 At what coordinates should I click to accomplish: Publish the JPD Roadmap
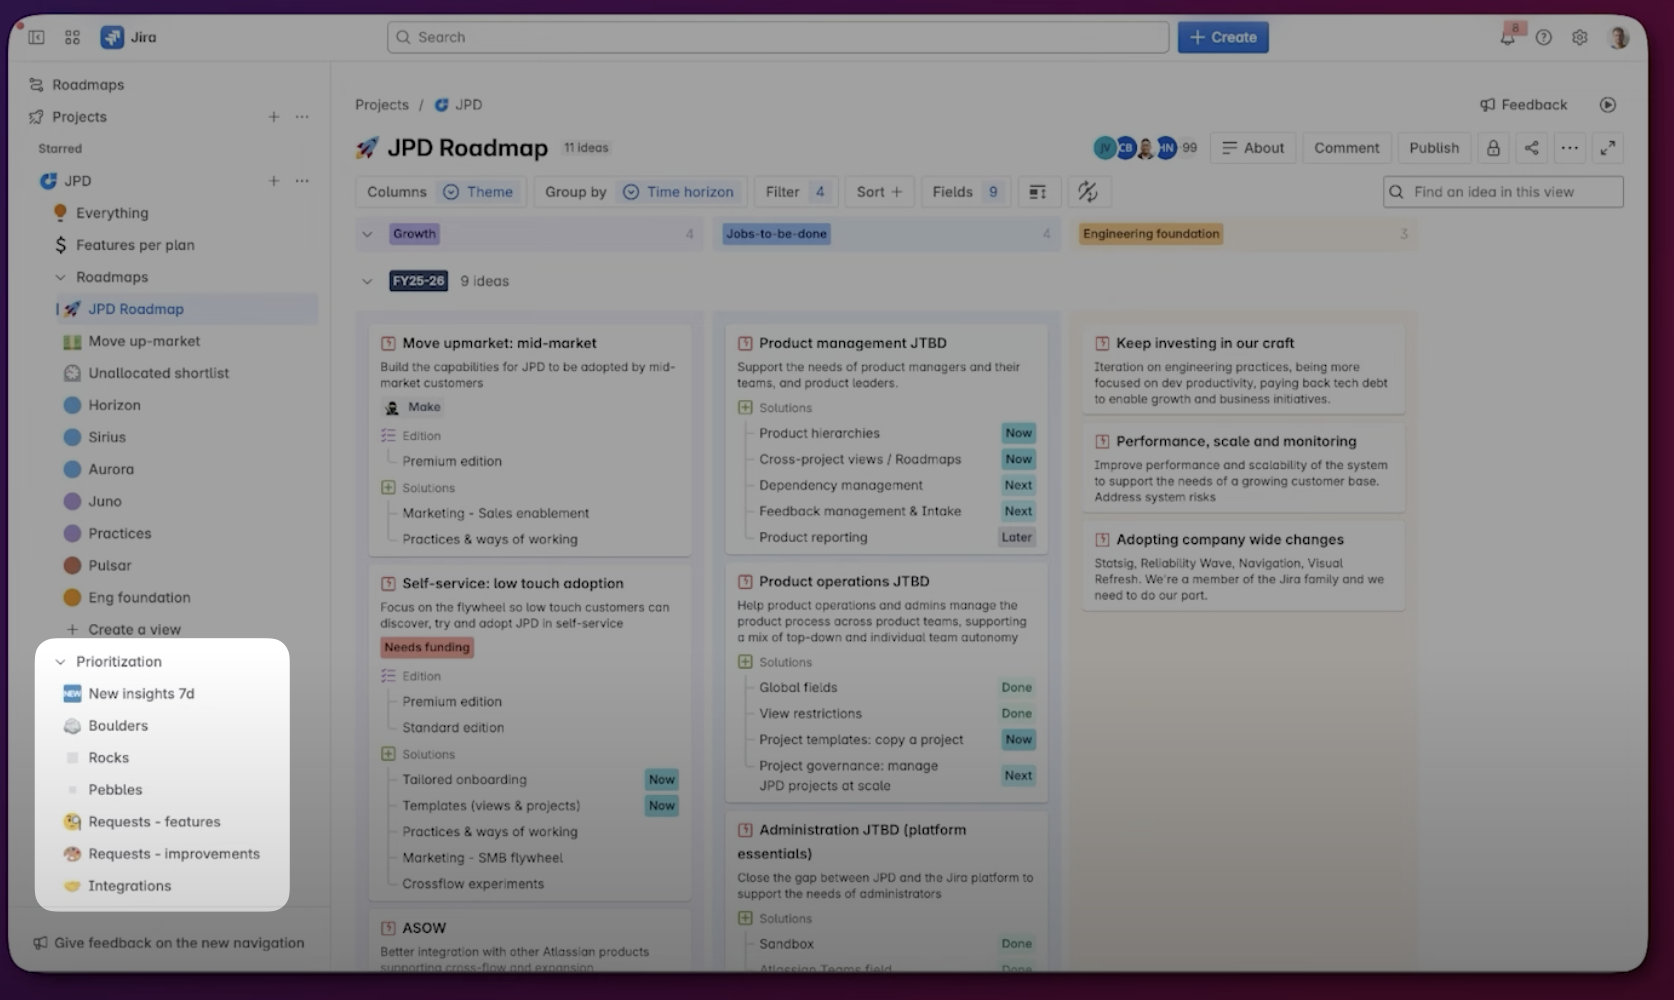[x=1434, y=147]
